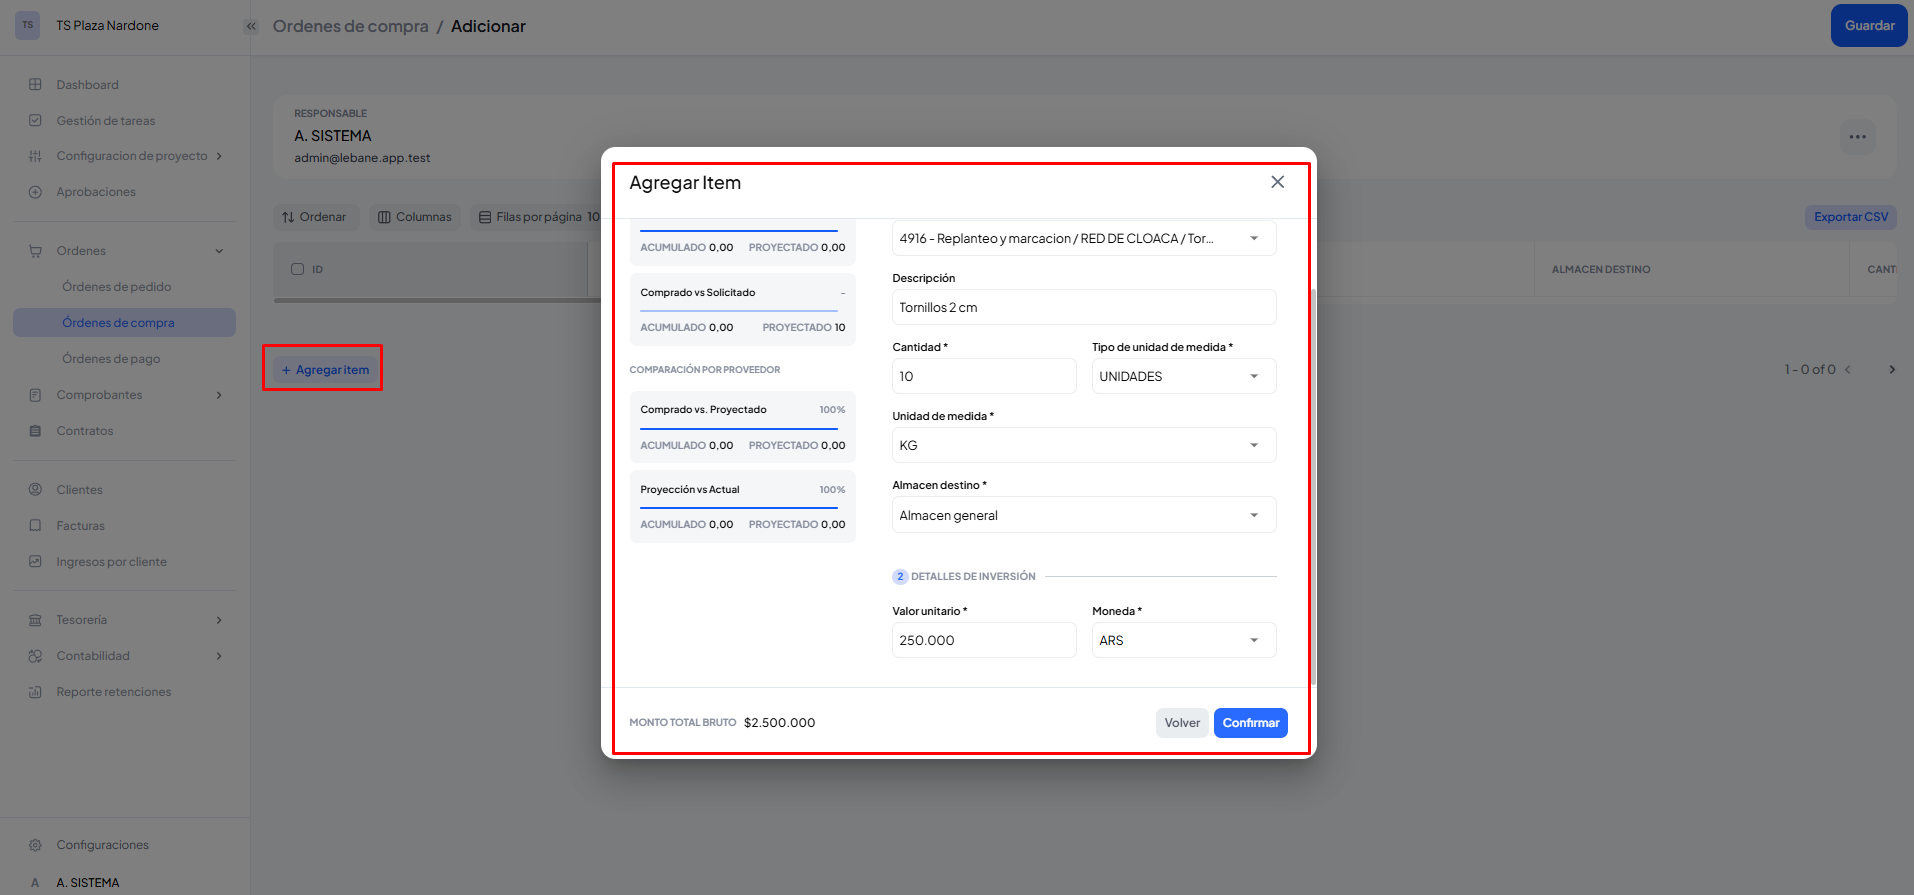The image size is (1914, 895).
Task: Collapse the sidebar with the double-chevron icon
Action: pos(251,27)
